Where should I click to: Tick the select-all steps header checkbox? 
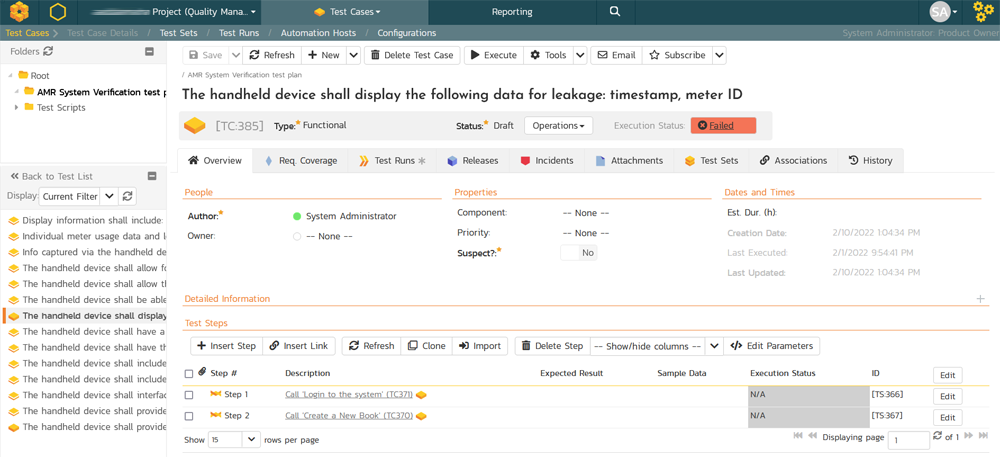click(x=189, y=374)
